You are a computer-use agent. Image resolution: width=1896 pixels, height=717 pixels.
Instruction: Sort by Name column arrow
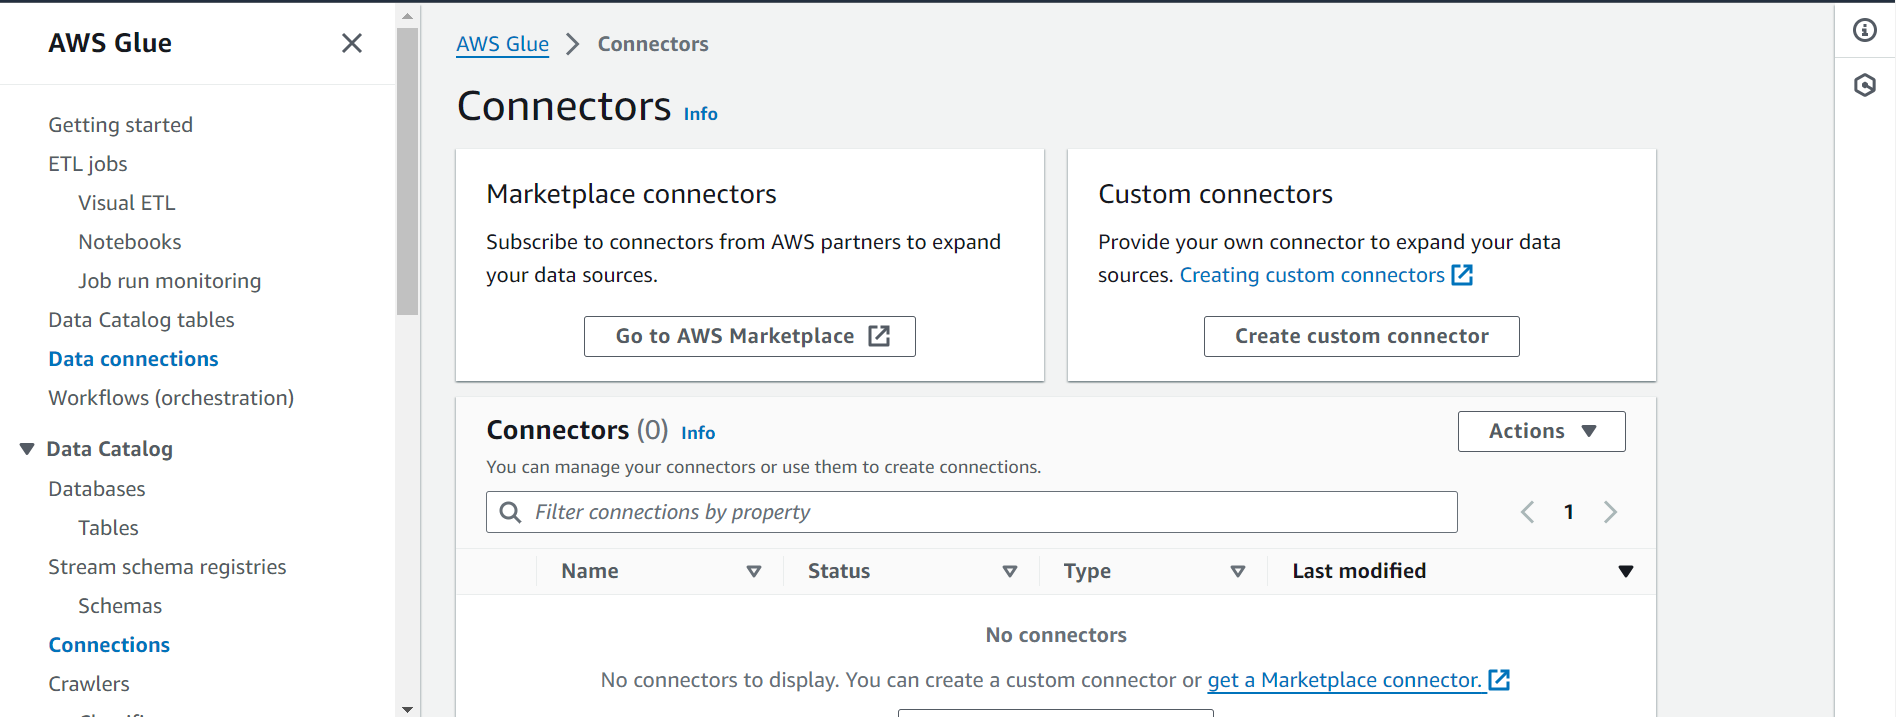coord(754,571)
